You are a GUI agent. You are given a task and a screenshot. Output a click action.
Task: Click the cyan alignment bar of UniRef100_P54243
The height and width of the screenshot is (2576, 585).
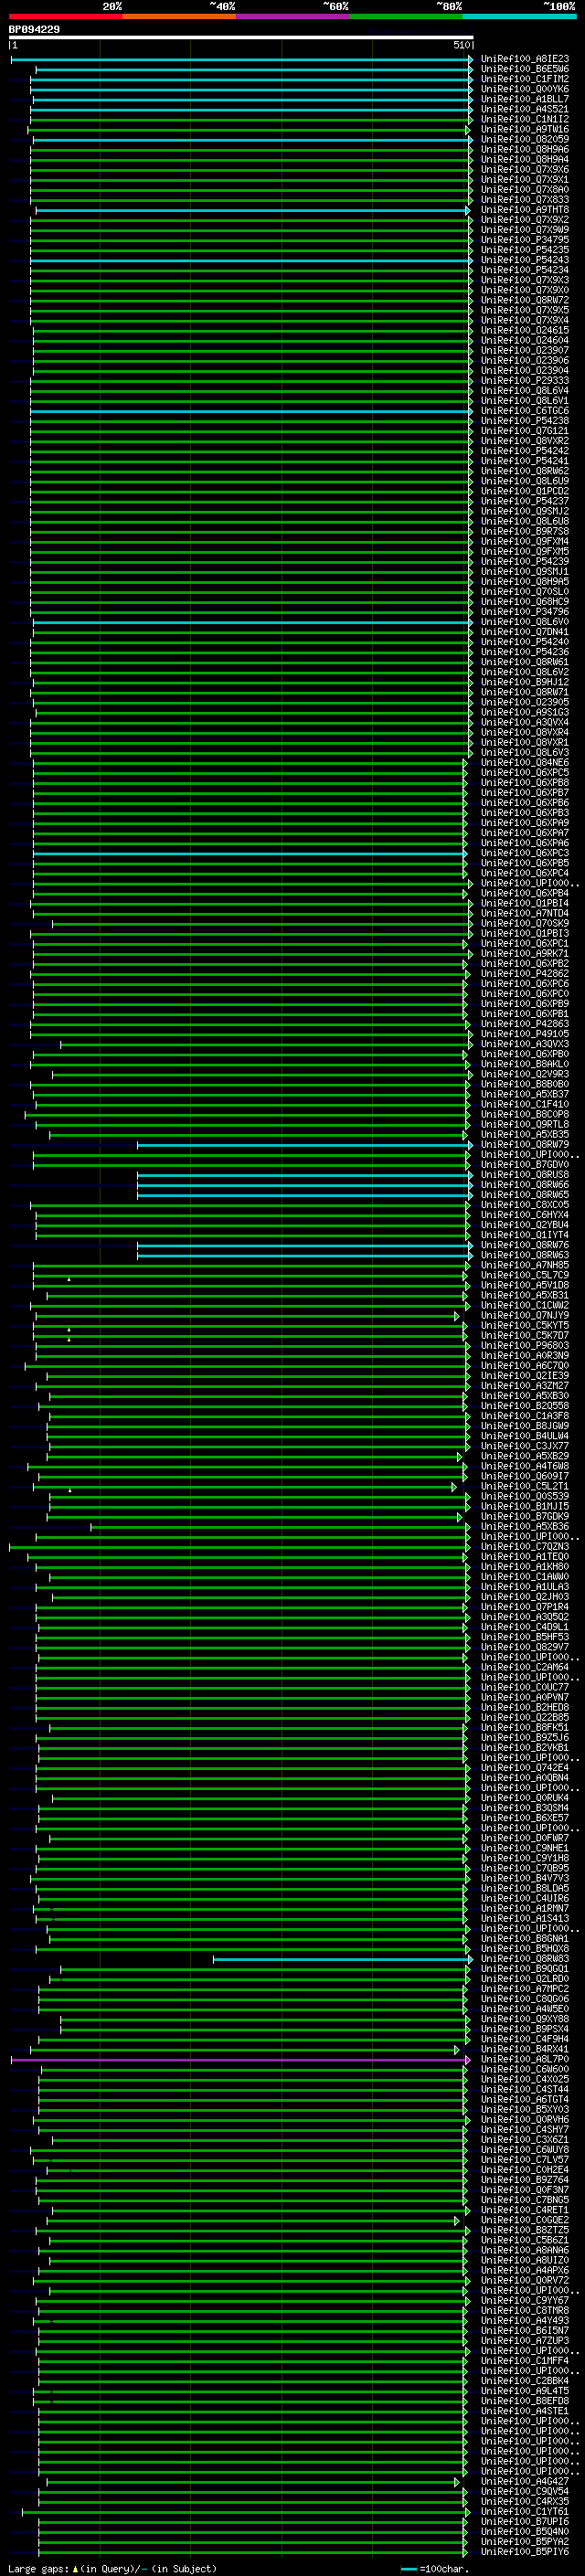pyautogui.click(x=250, y=260)
